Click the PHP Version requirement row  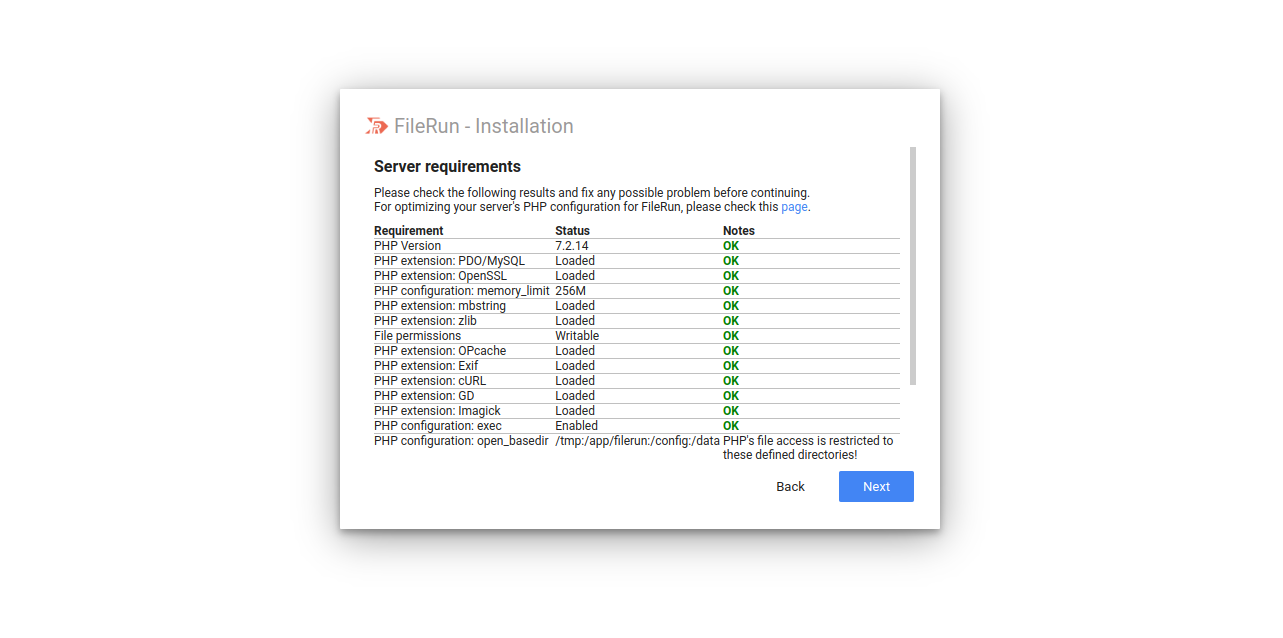408,246
